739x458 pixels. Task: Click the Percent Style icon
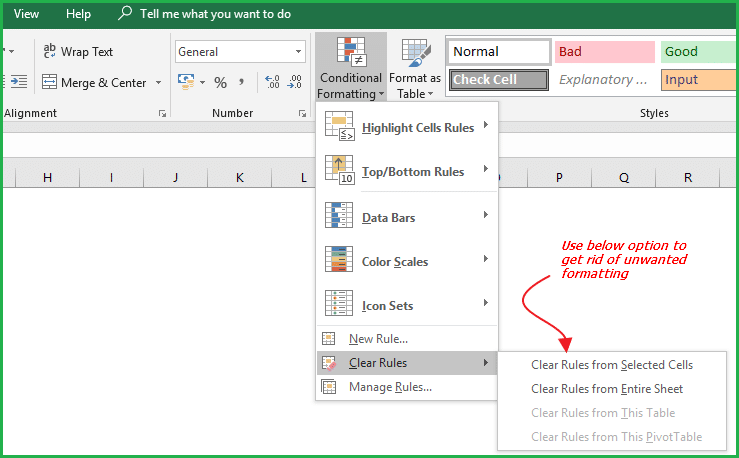[220, 83]
